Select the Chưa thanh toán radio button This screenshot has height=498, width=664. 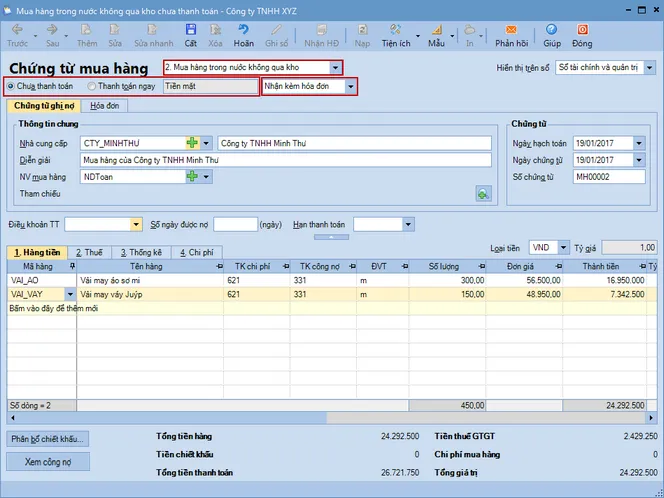[x=11, y=87]
